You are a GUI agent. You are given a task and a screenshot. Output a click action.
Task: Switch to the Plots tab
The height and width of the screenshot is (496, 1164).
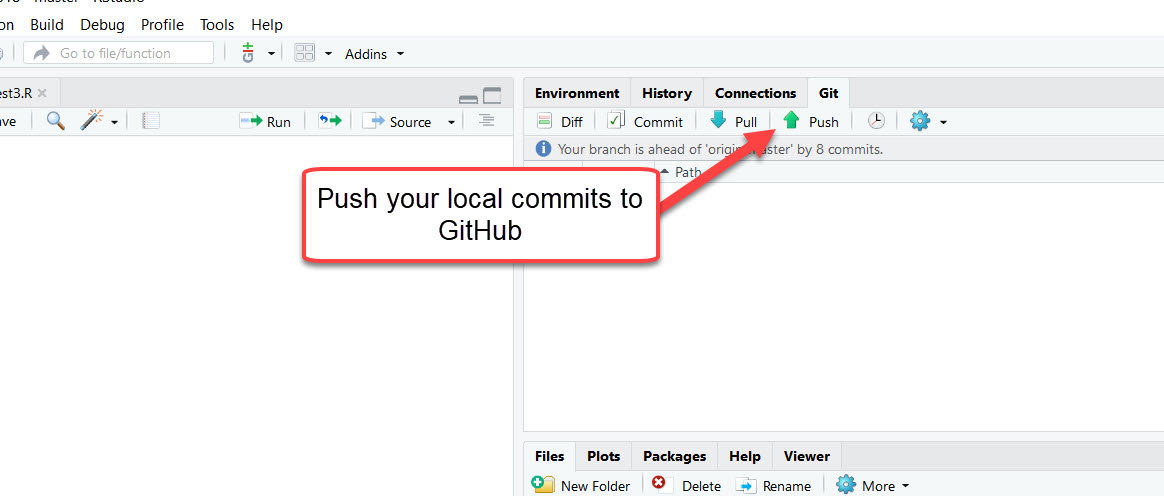coord(604,456)
